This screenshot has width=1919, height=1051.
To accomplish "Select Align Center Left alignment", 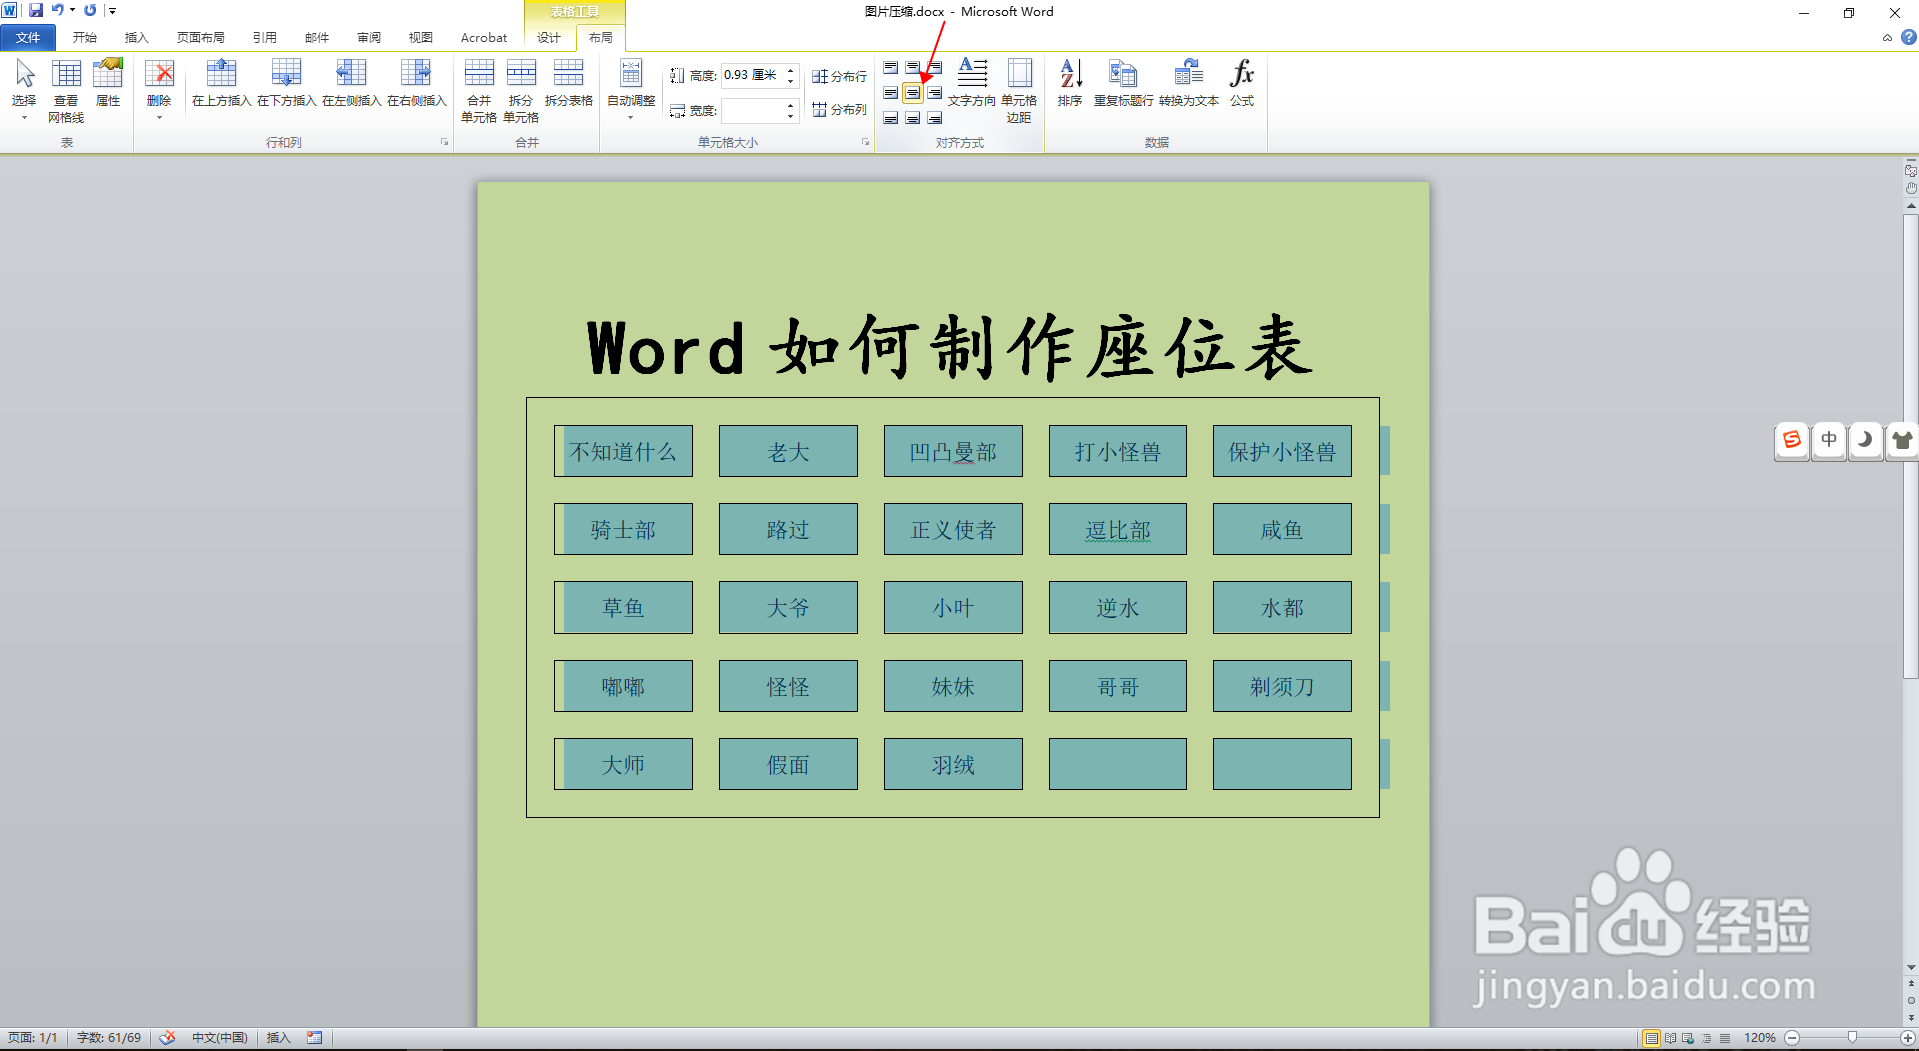I will [x=891, y=93].
